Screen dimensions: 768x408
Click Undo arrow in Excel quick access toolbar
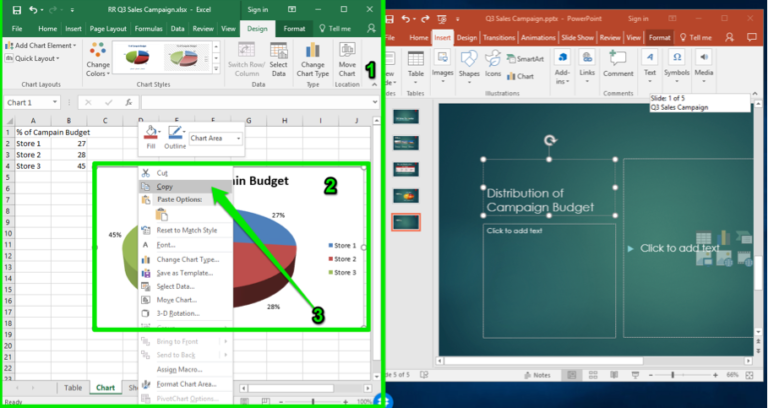coord(33,10)
